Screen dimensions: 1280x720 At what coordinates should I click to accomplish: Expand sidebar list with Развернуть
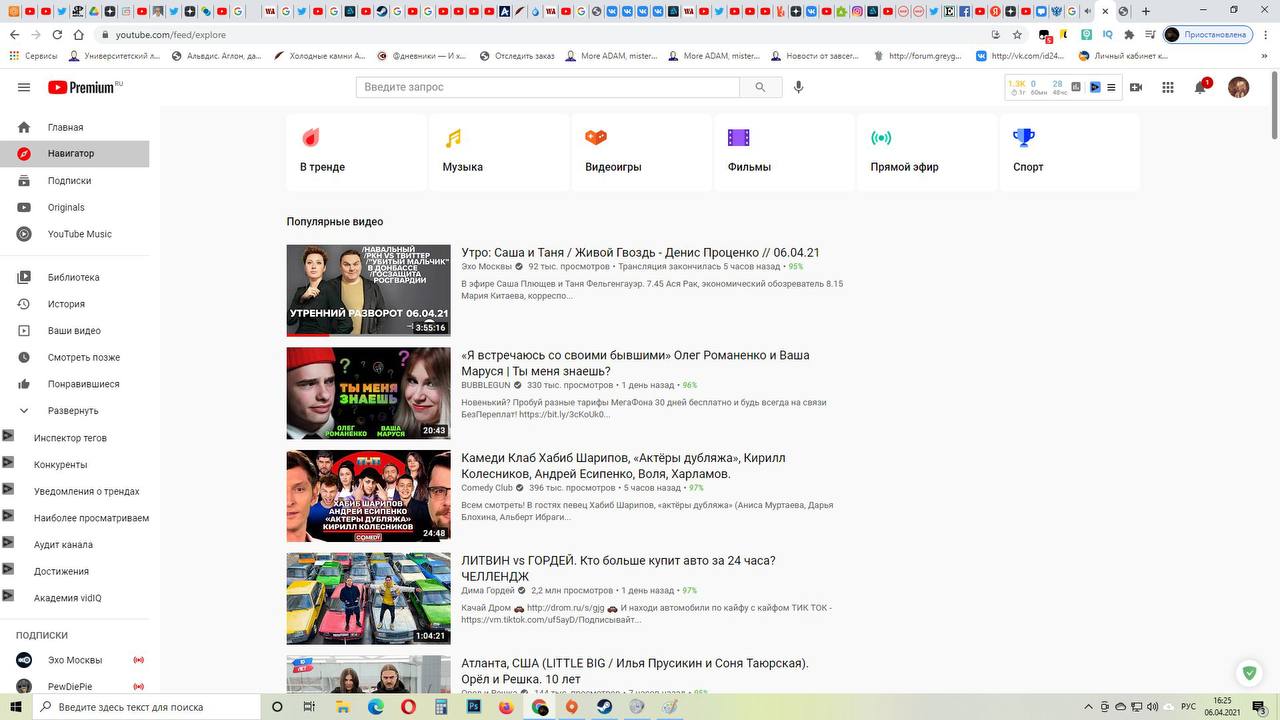75,411
